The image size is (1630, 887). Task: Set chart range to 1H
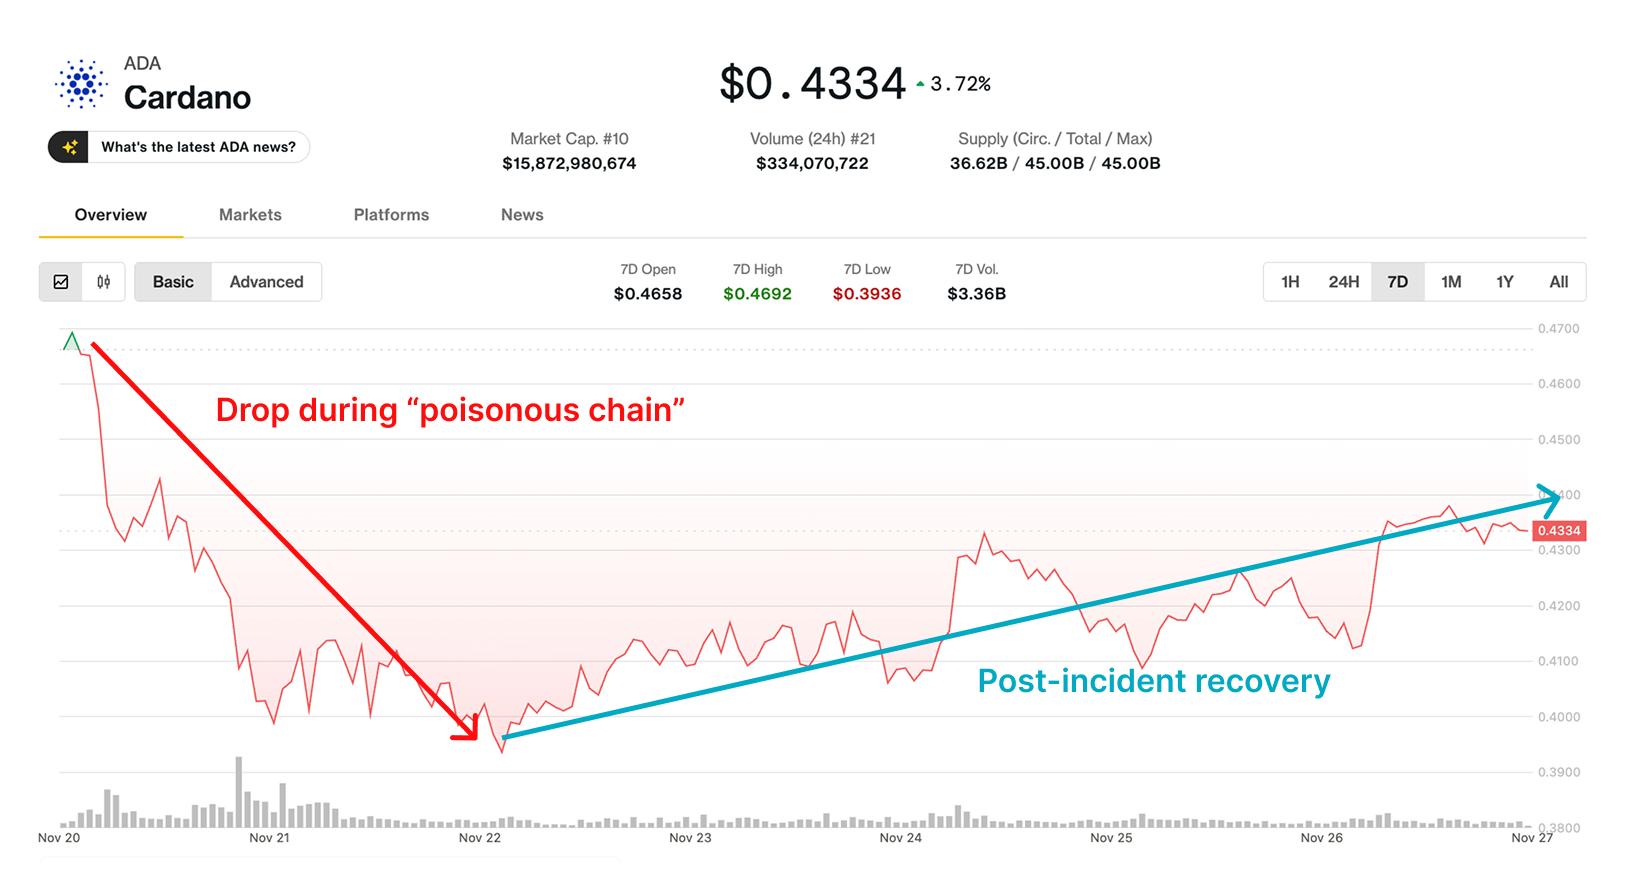[1290, 282]
